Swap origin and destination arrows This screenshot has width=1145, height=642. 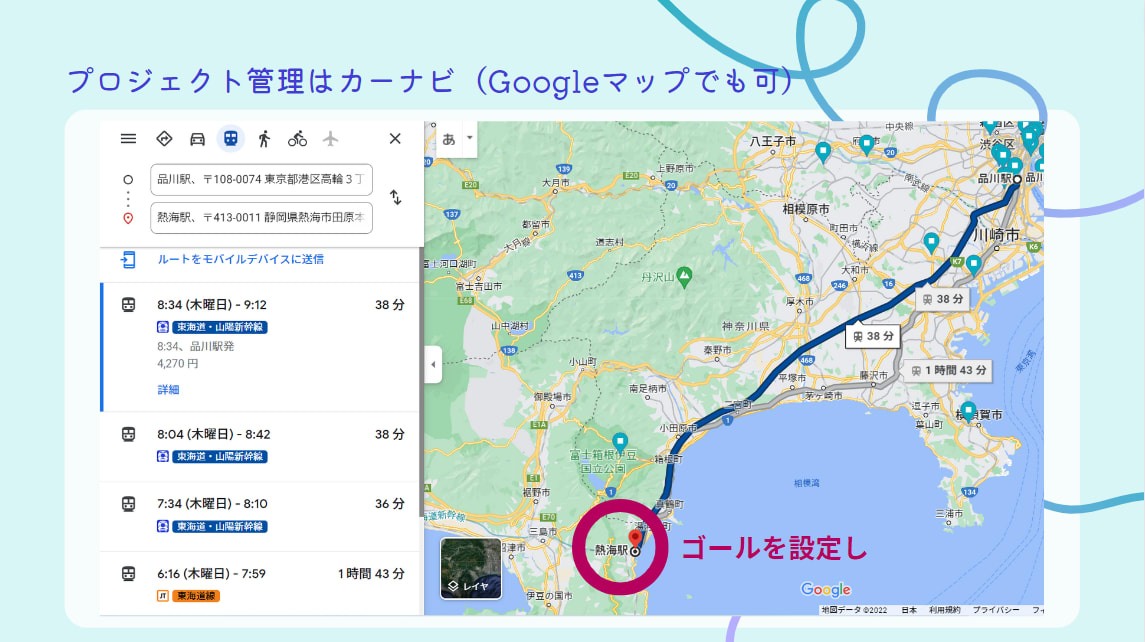[395, 197]
